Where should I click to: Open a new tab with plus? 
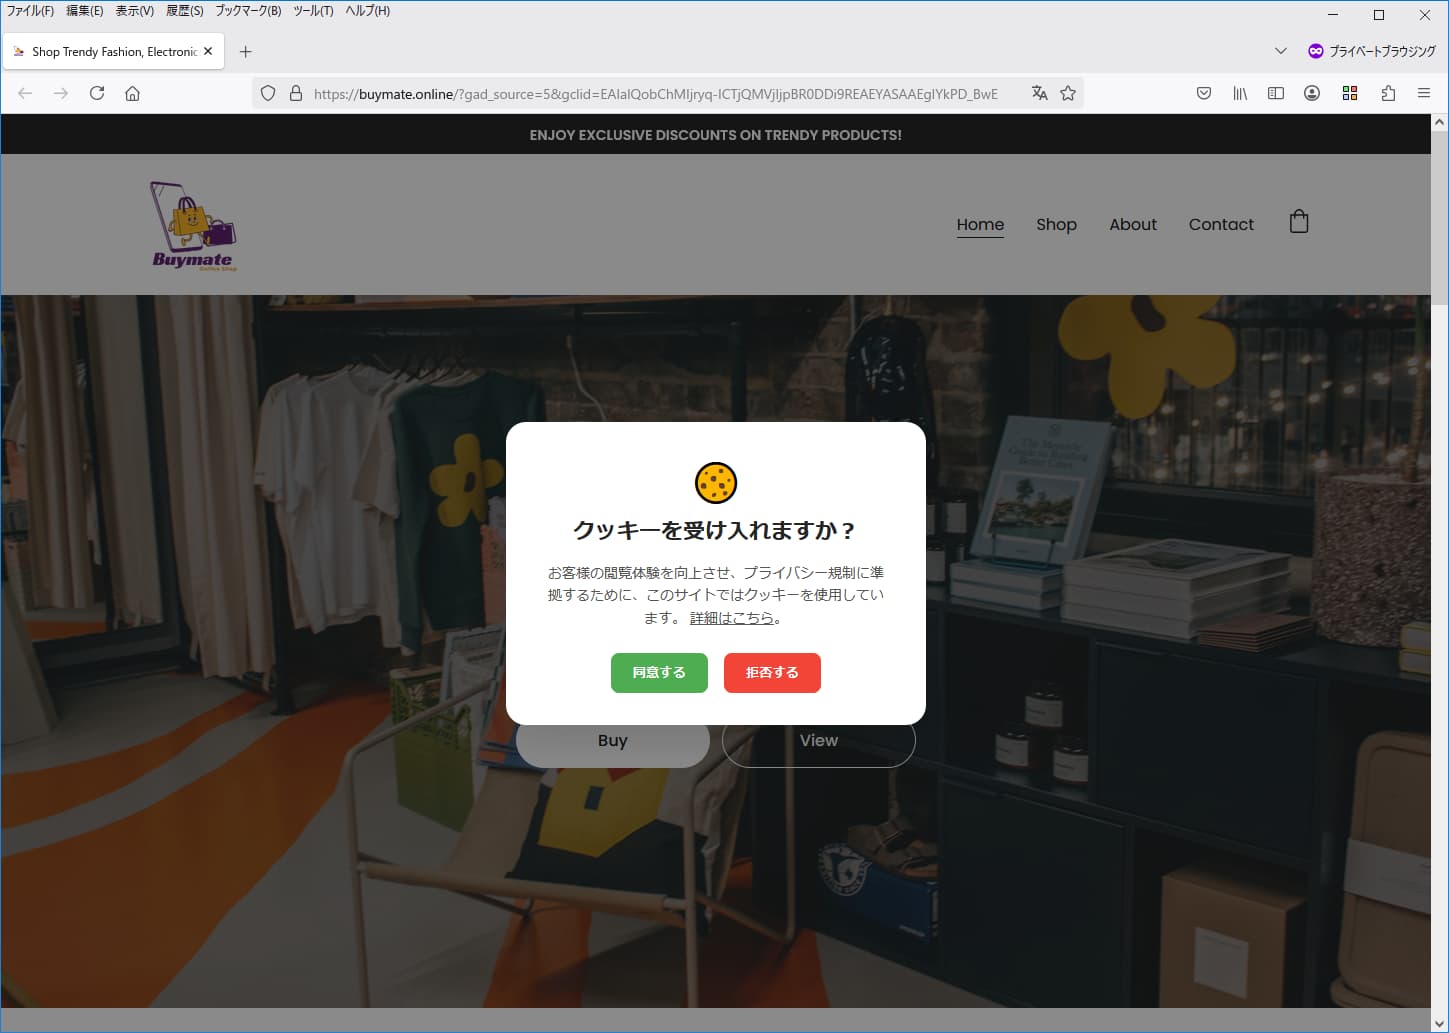(x=246, y=51)
